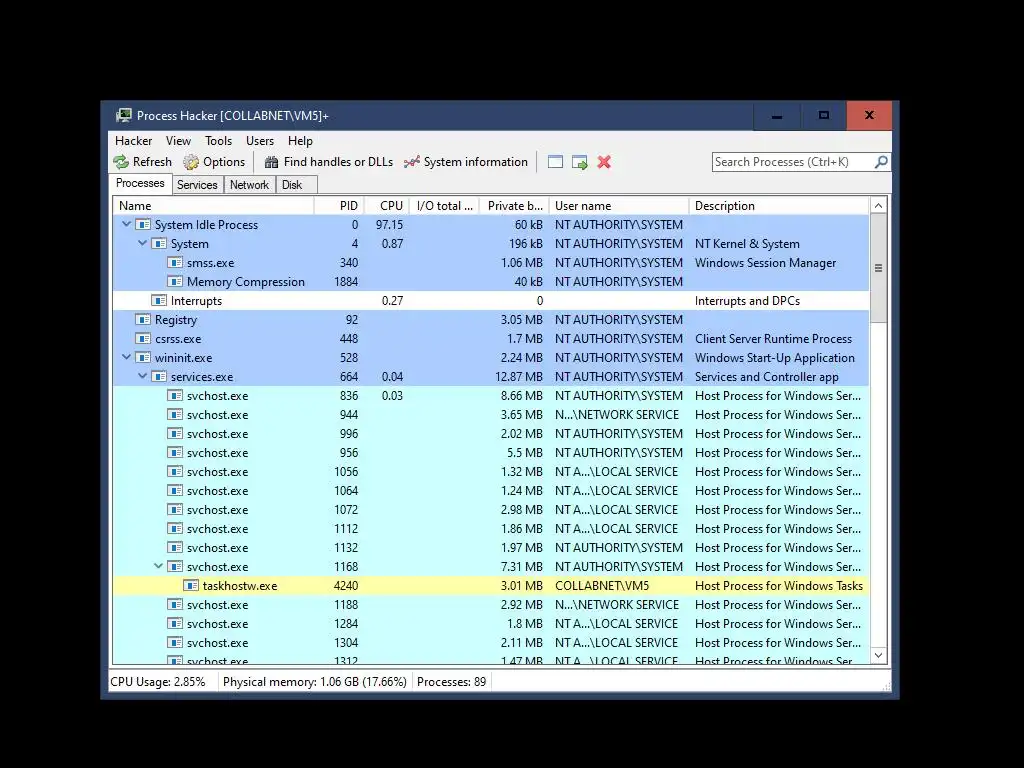Viewport: 1024px width, 768px height.
Task: Sort by the Description column header
Action: coord(780,206)
